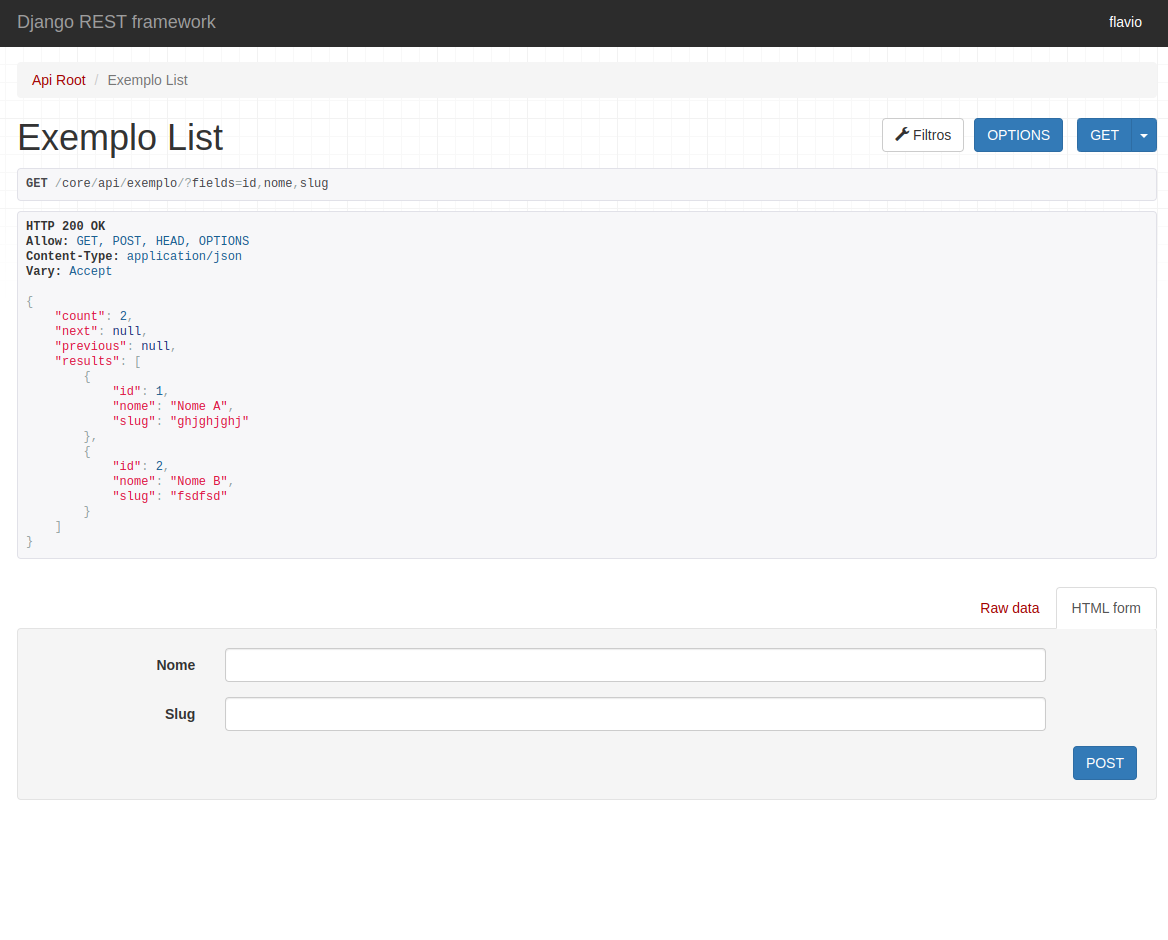Viewport: 1168px width, 940px height.
Task: Click the Slug form label
Action: (180, 714)
